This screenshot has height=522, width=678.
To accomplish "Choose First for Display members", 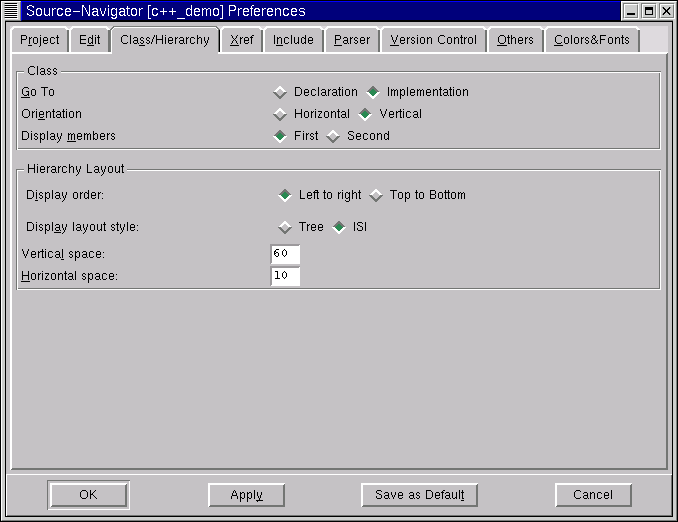I will coord(280,136).
